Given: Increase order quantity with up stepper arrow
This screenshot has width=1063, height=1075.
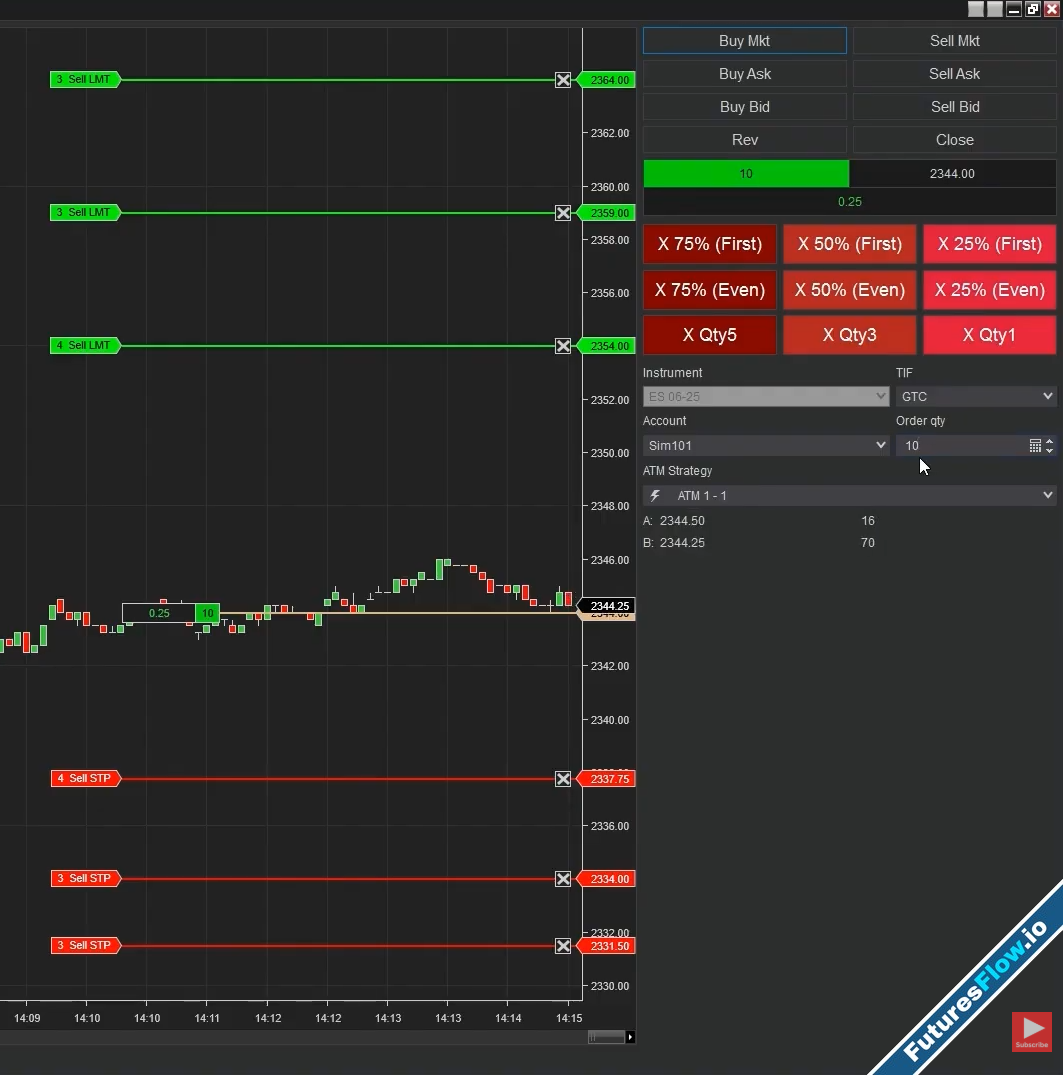Looking at the screenshot, I should click(x=1049, y=441).
